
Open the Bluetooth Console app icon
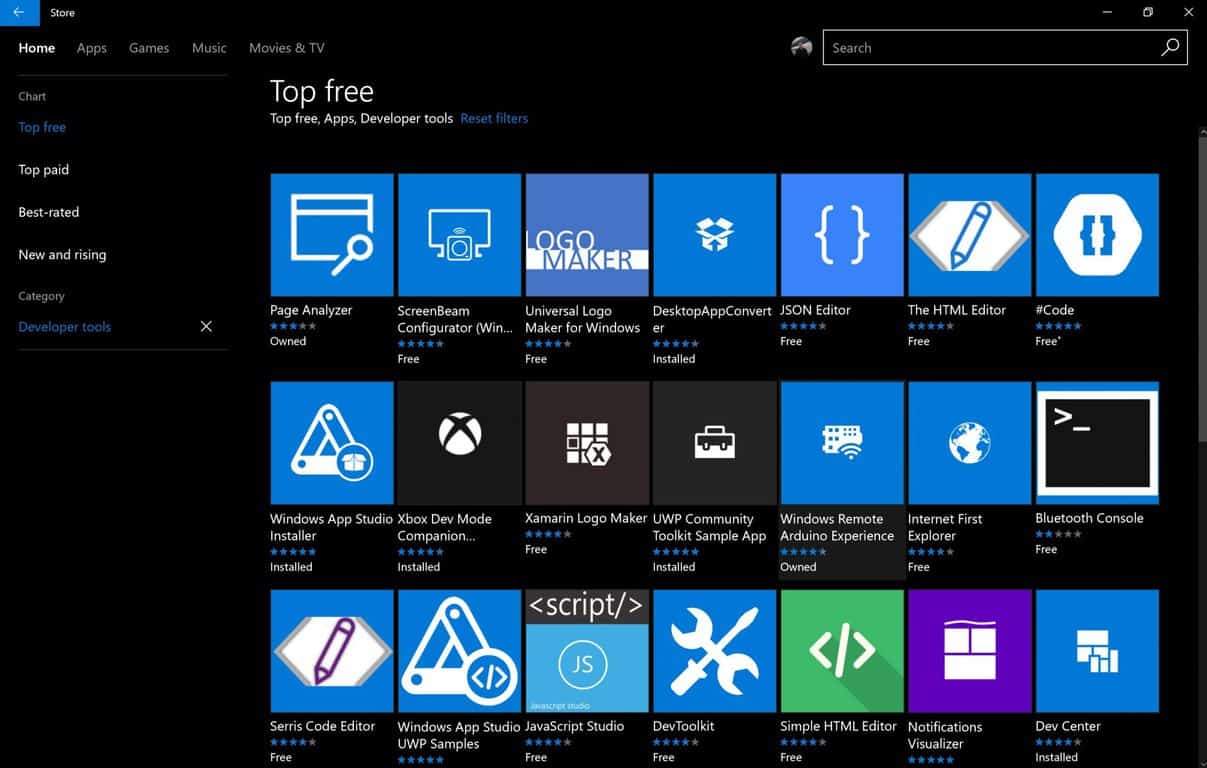tap(1097, 442)
